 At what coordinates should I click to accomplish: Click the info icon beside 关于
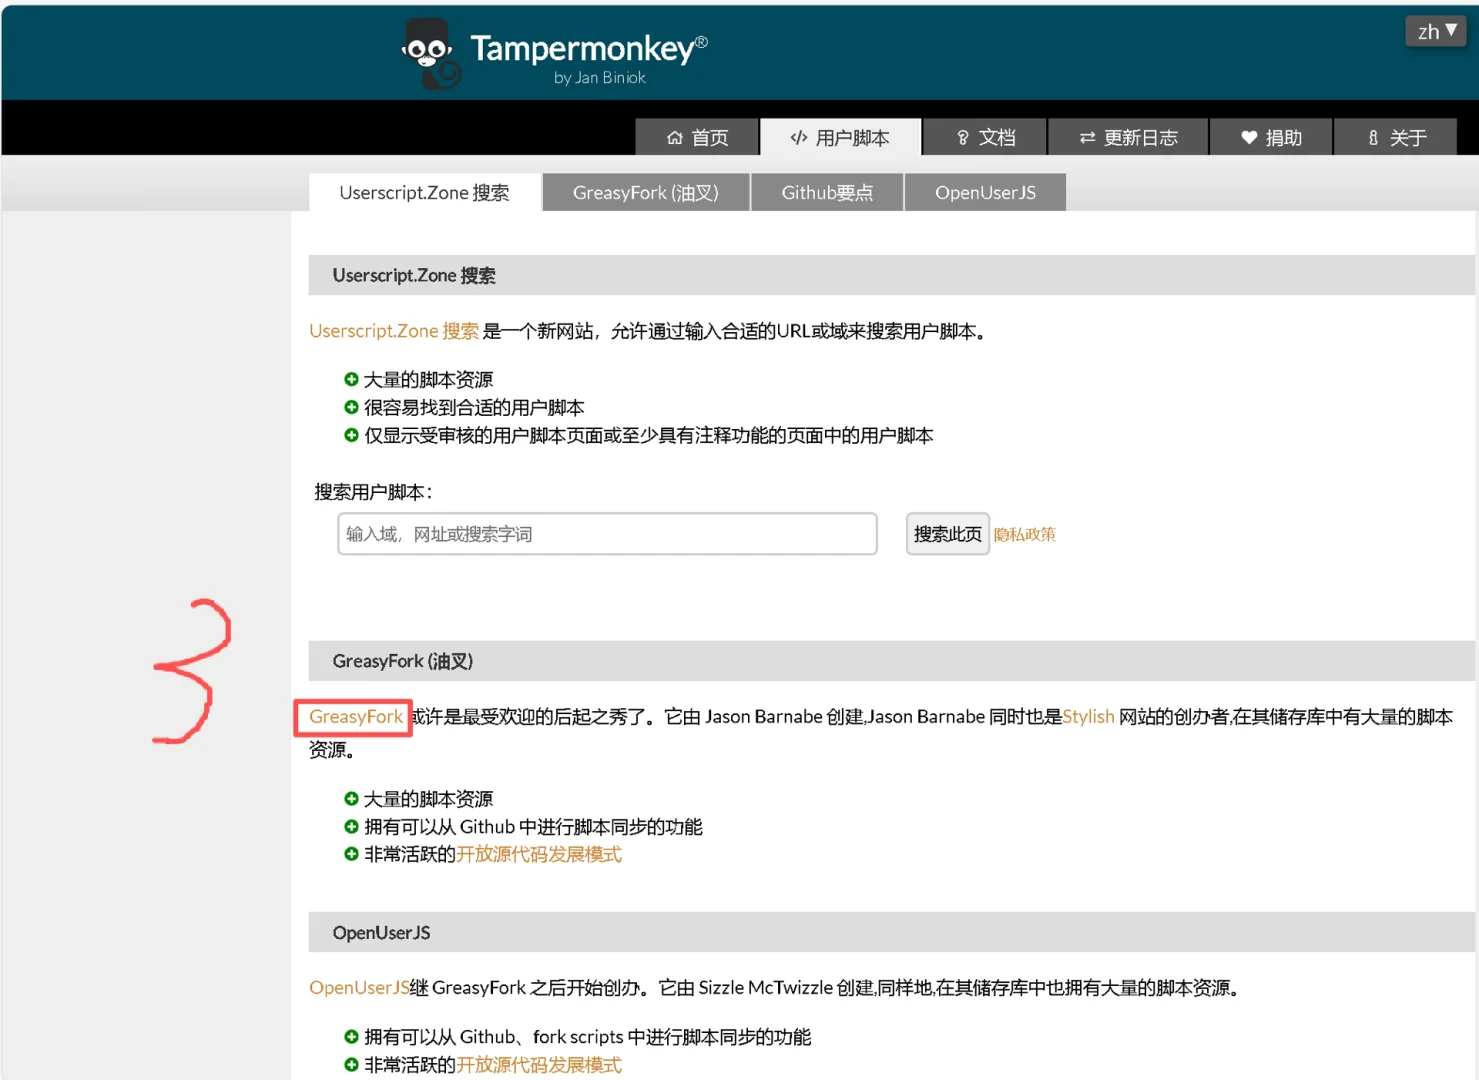click(x=1373, y=138)
